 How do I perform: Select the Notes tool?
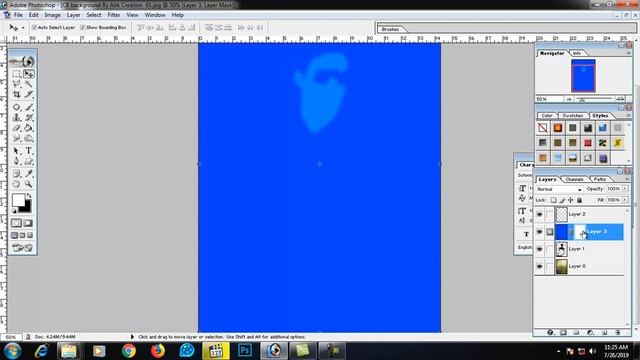point(16,174)
